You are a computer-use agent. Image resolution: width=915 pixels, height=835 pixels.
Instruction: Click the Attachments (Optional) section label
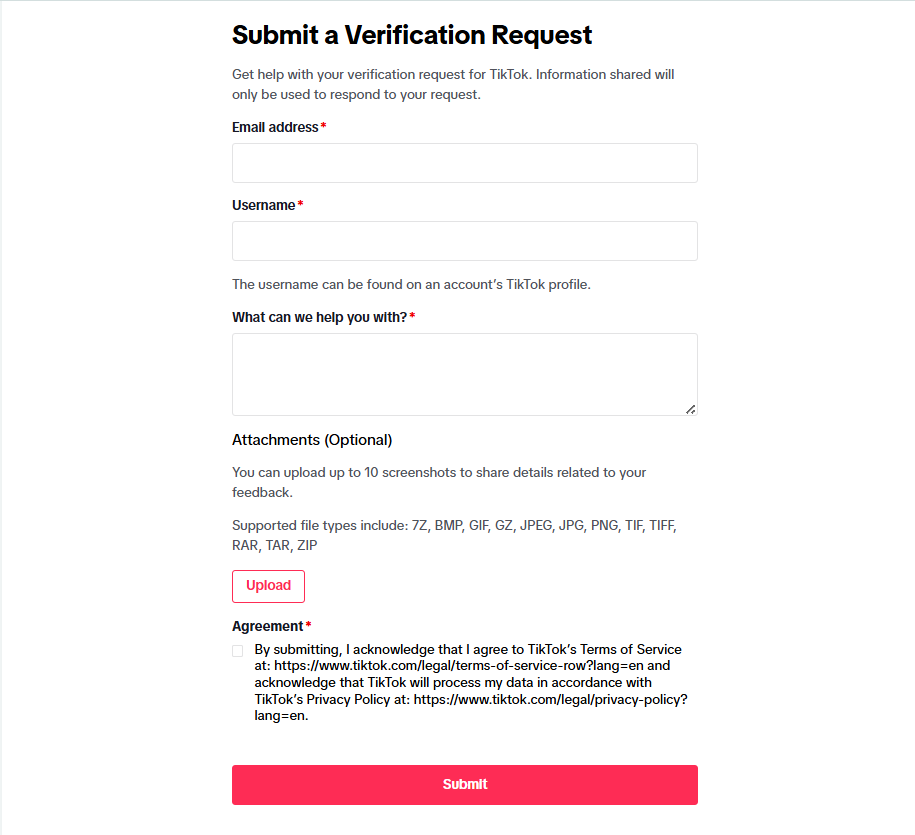312,440
